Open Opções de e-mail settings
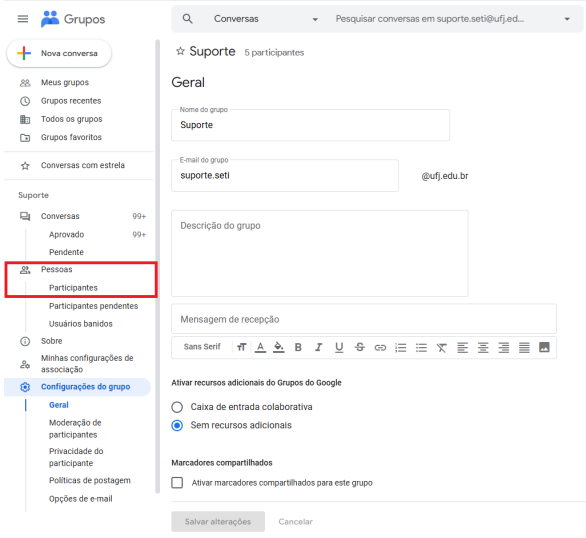The image size is (586, 538). 81,499
